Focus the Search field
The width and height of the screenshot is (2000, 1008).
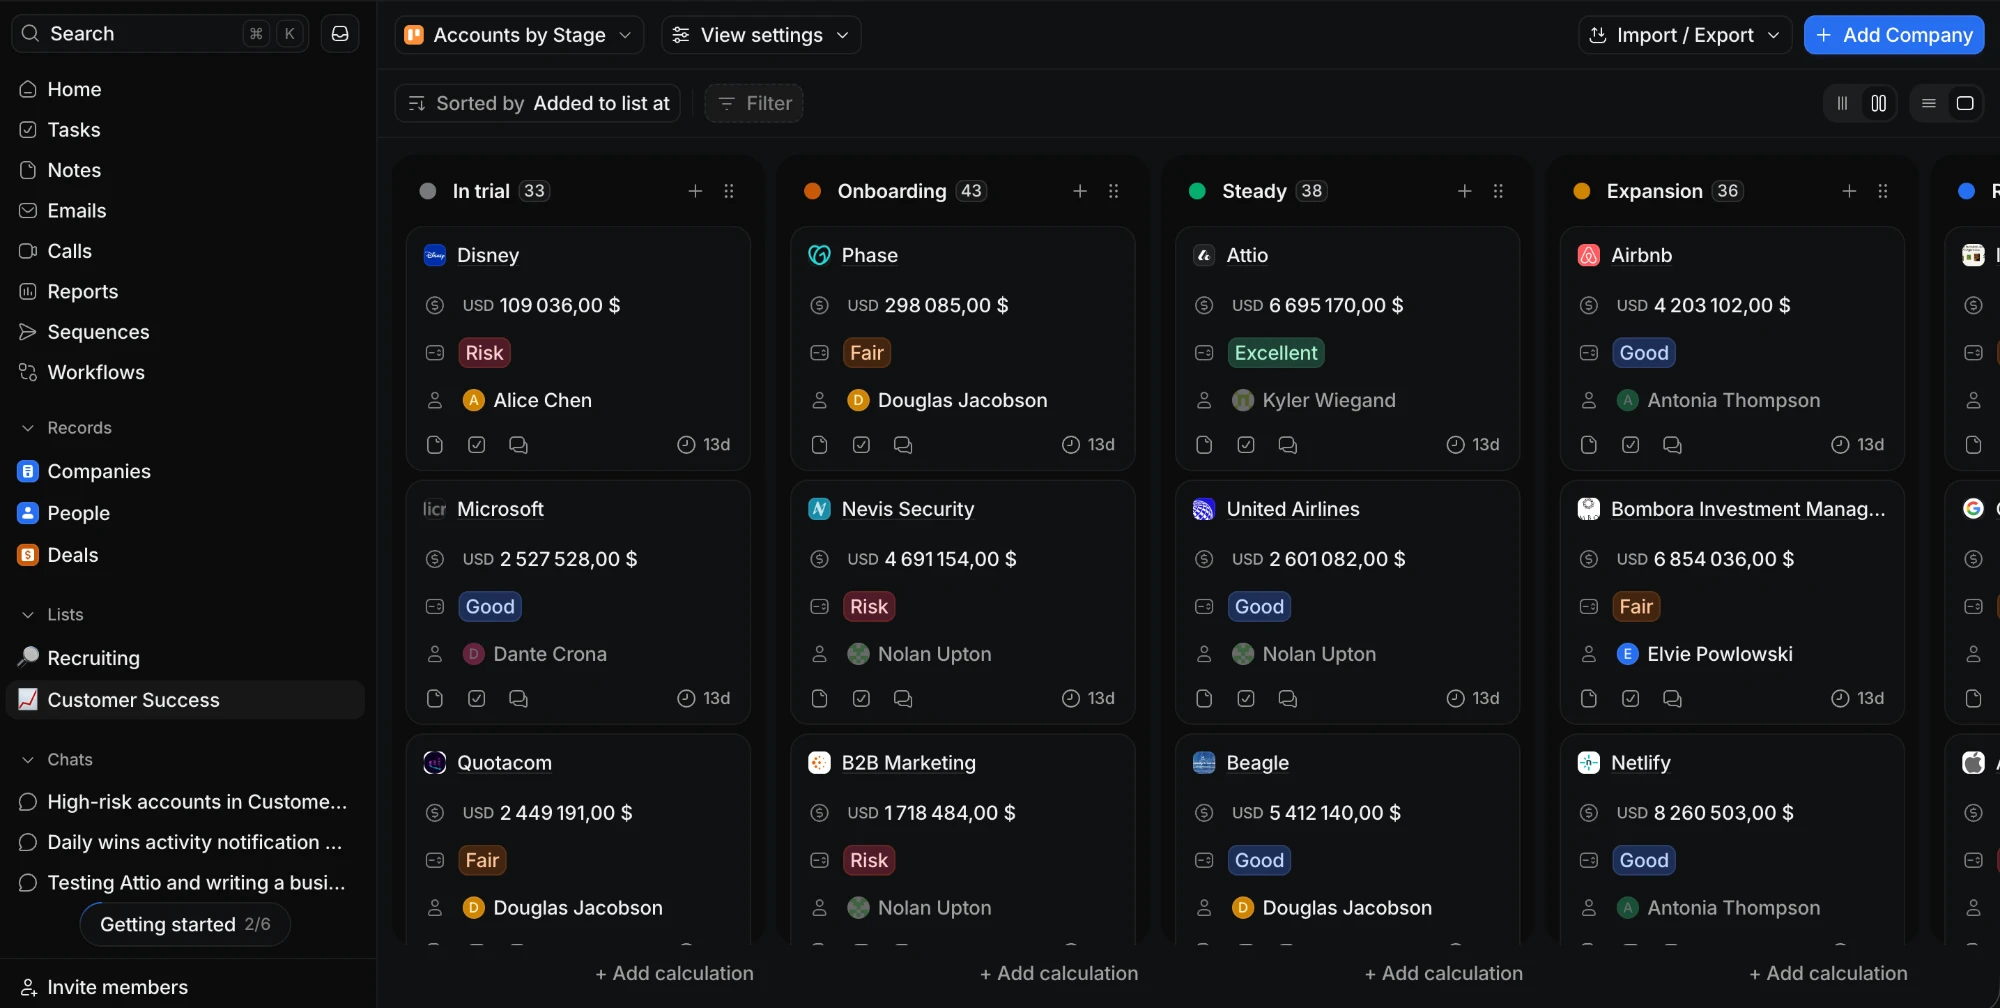coord(160,34)
